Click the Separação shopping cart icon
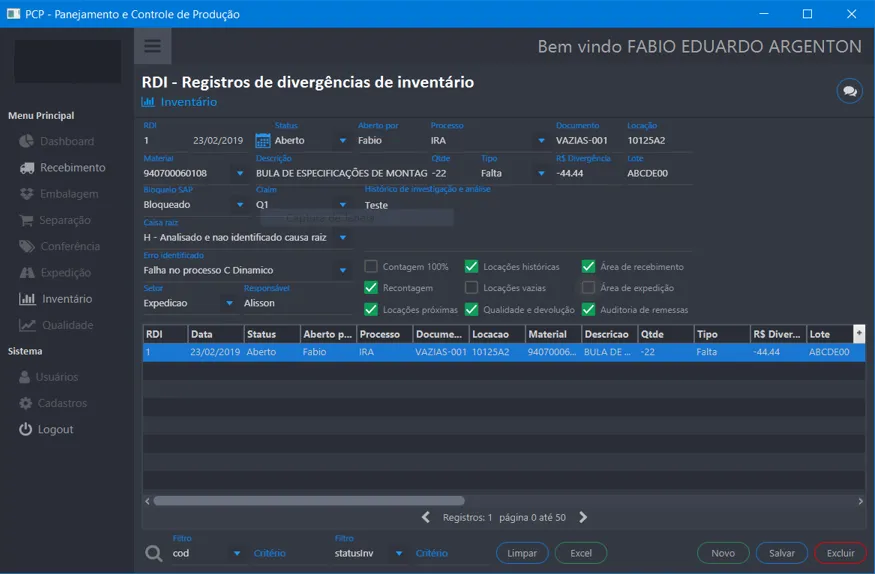Image resolution: width=875 pixels, height=574 pixels. tap(26, 220)
